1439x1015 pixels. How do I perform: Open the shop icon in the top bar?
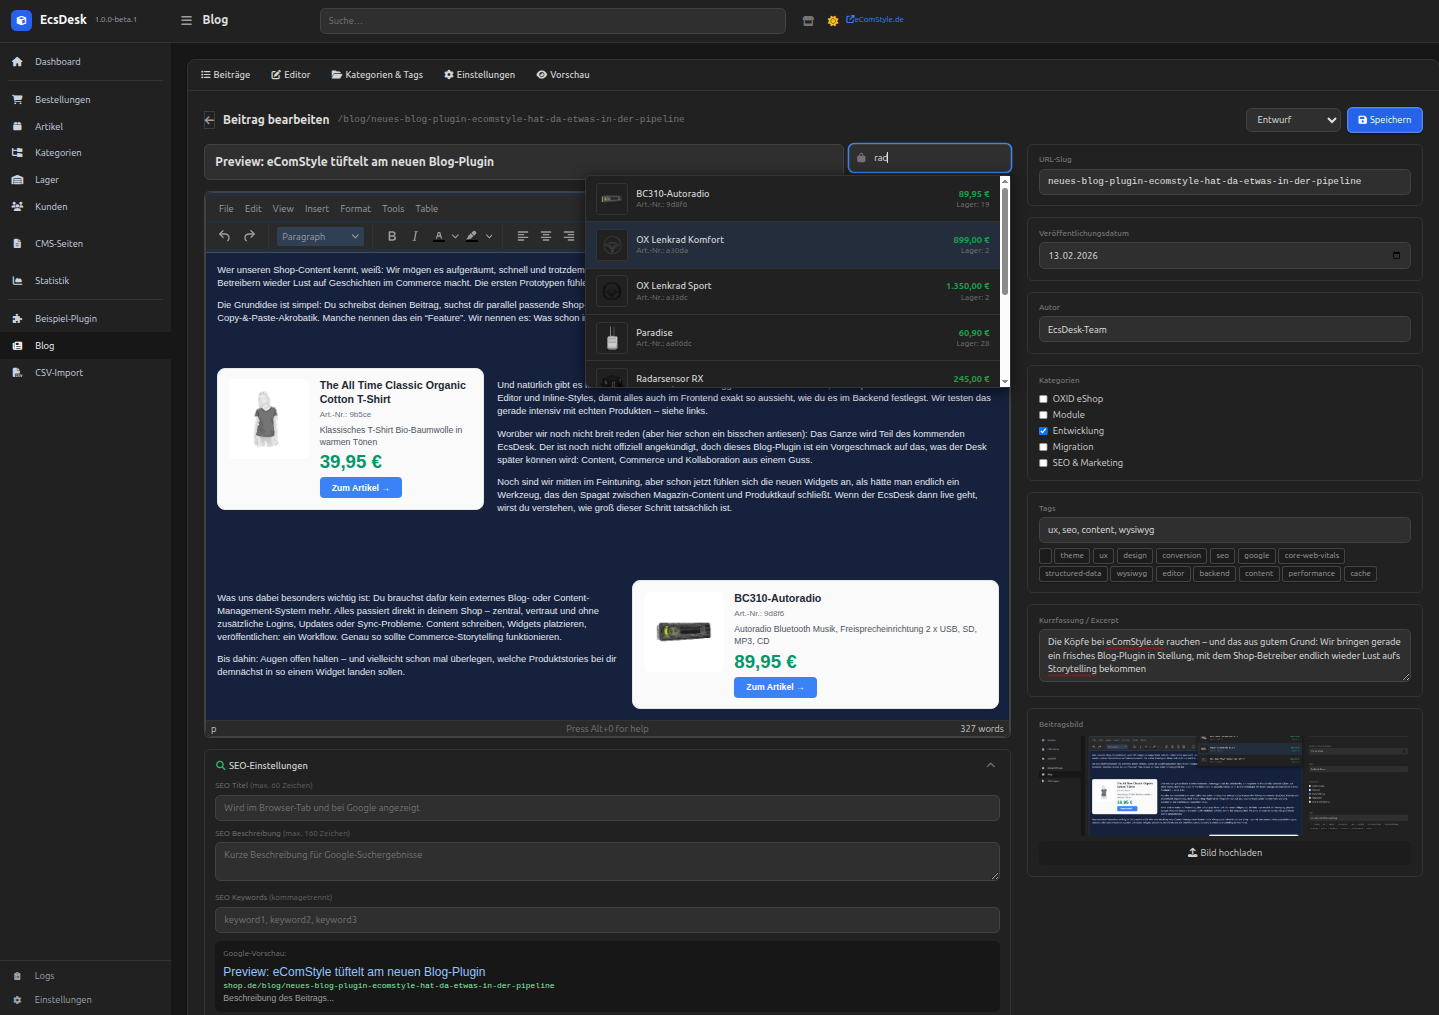808,20
